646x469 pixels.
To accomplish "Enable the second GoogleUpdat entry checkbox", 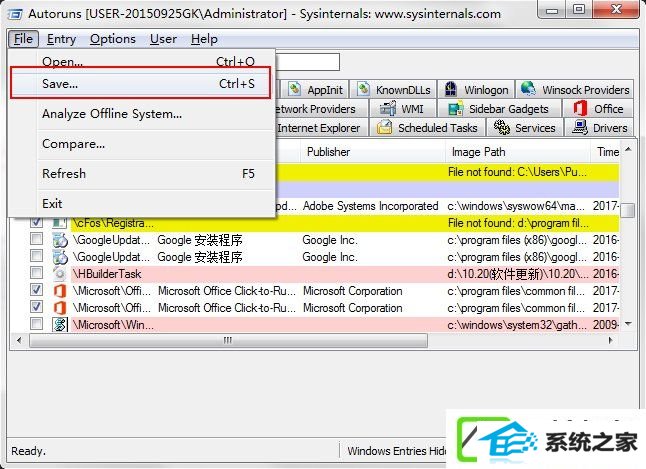I will (x=36, y=256).
